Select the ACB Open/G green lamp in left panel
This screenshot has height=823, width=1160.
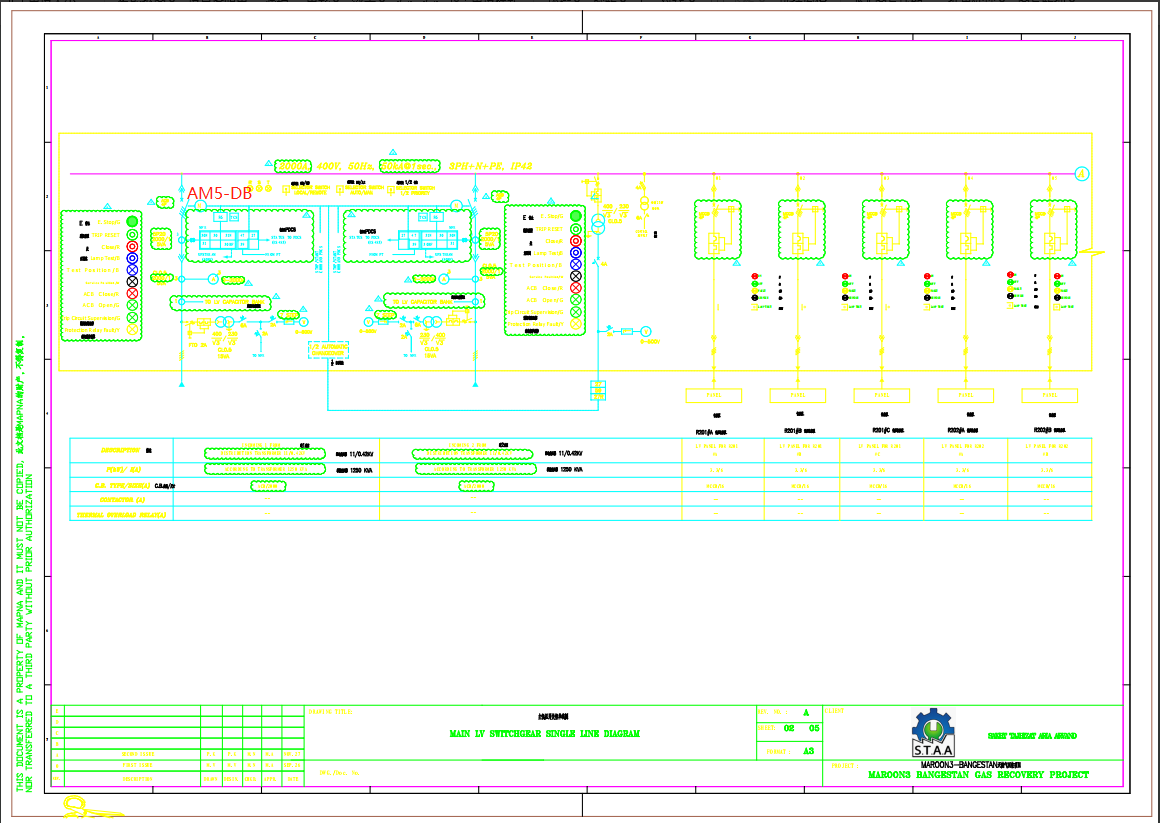coord(132,305)
